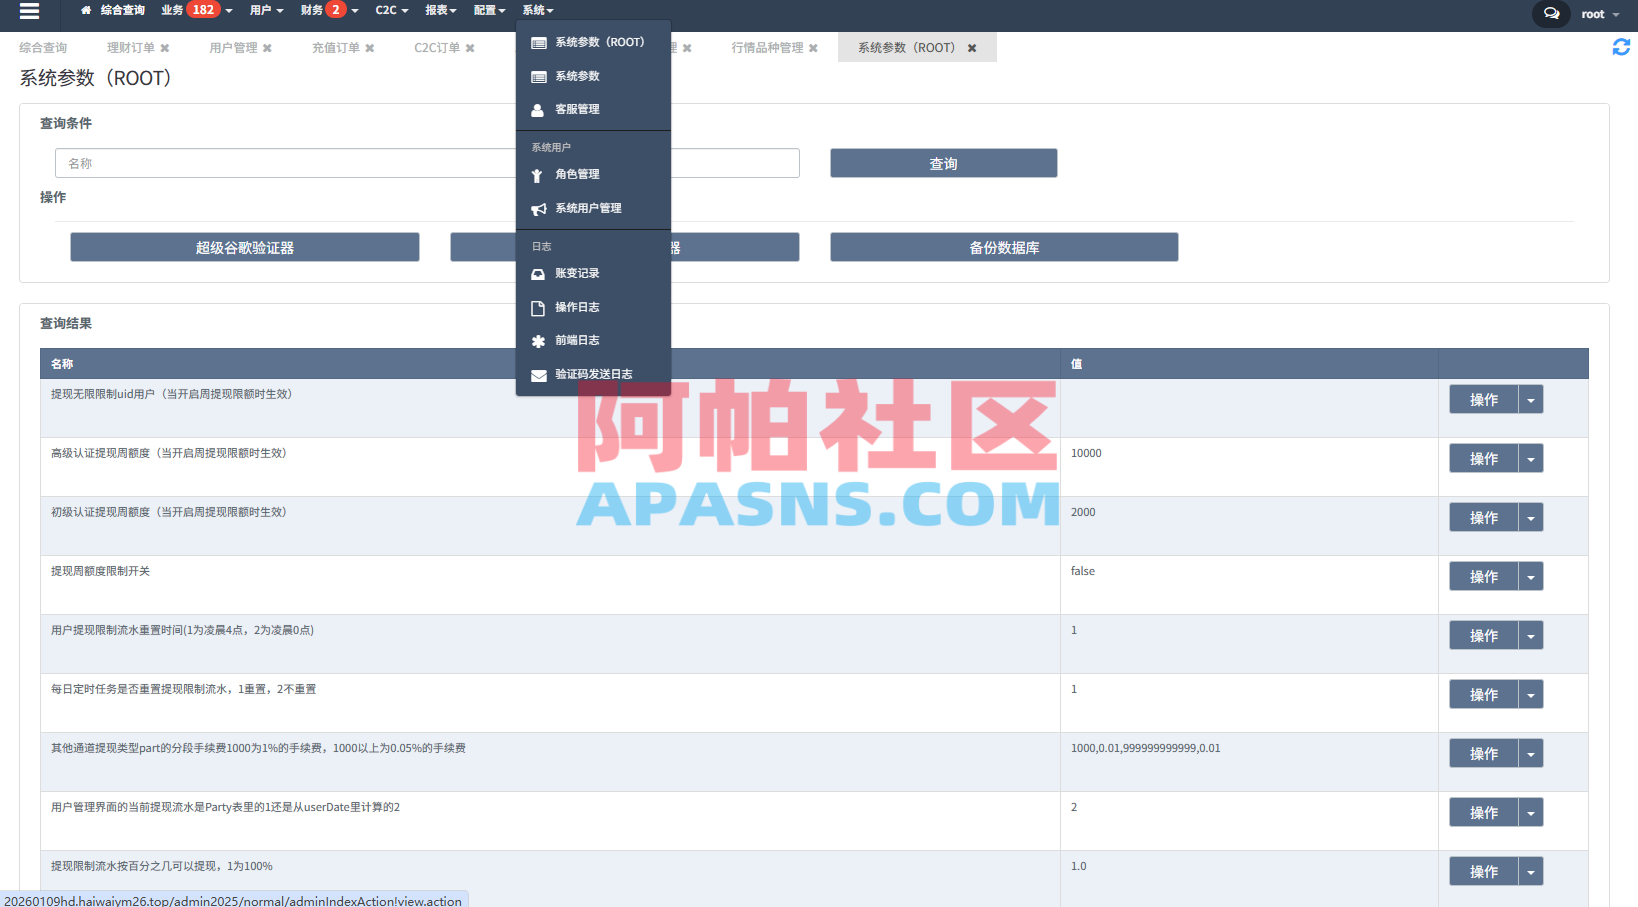Click 超级谷歌验证器 button

point(245,247)
